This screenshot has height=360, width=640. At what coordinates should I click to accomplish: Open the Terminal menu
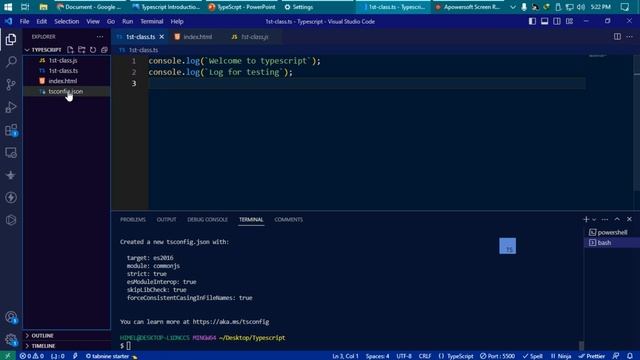tap(151, 21)
